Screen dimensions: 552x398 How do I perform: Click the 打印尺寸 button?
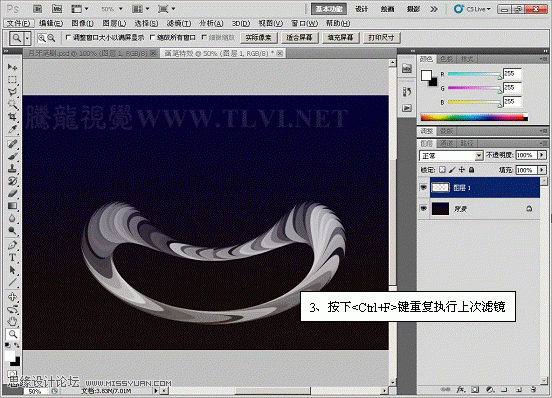(x=381, y=38)
